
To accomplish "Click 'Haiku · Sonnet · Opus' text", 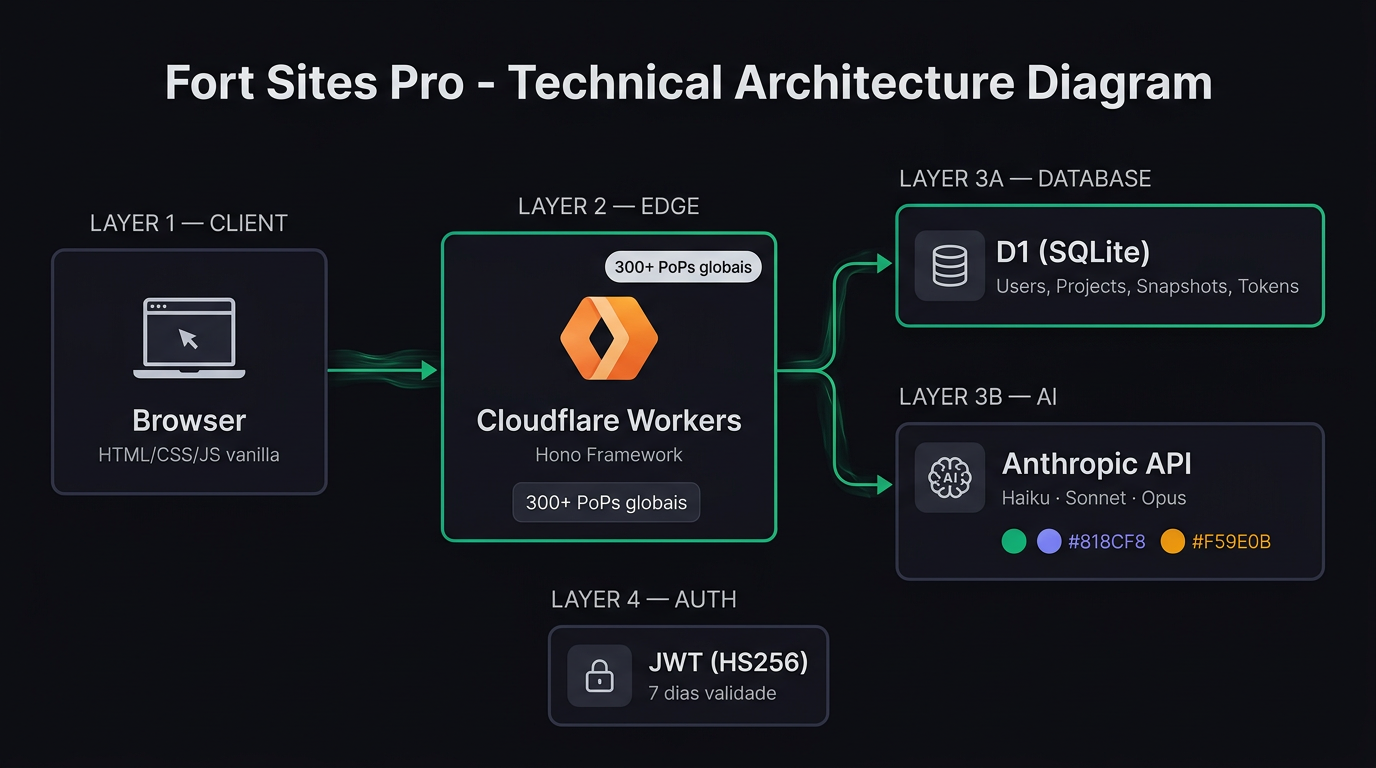I will coord(1094,498).
